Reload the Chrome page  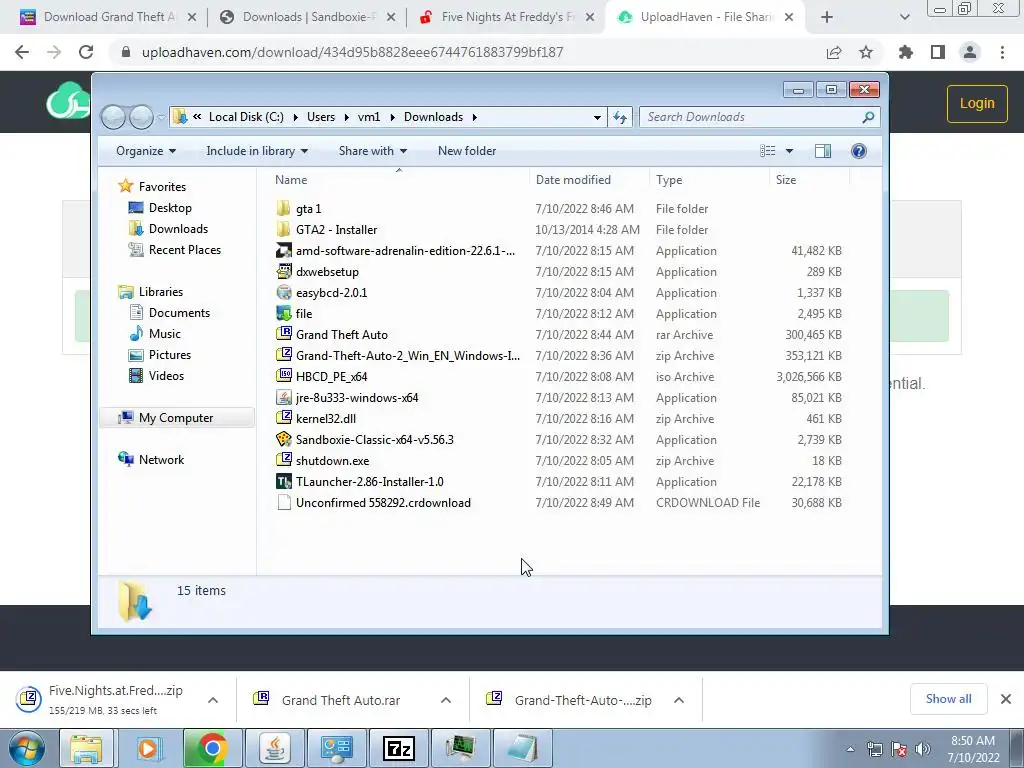(86, 52)
